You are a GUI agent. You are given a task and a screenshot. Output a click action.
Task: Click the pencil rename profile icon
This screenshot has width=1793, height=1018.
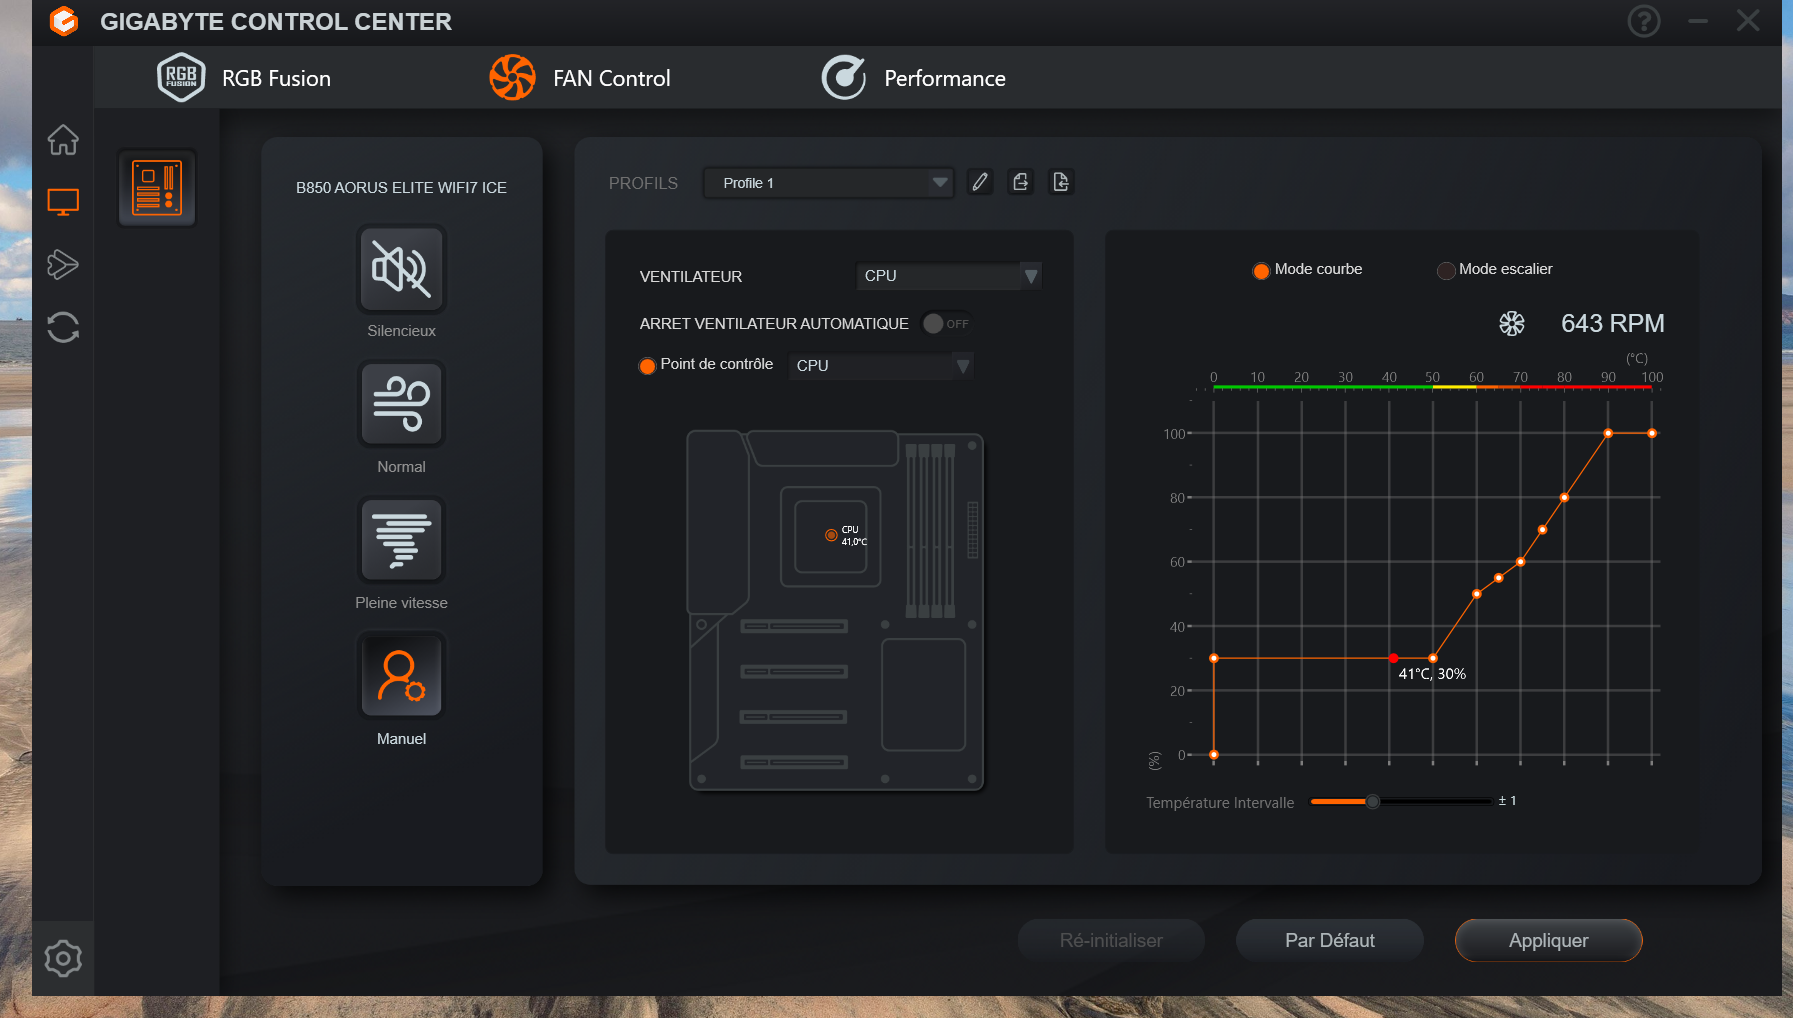tap(980, 182)
